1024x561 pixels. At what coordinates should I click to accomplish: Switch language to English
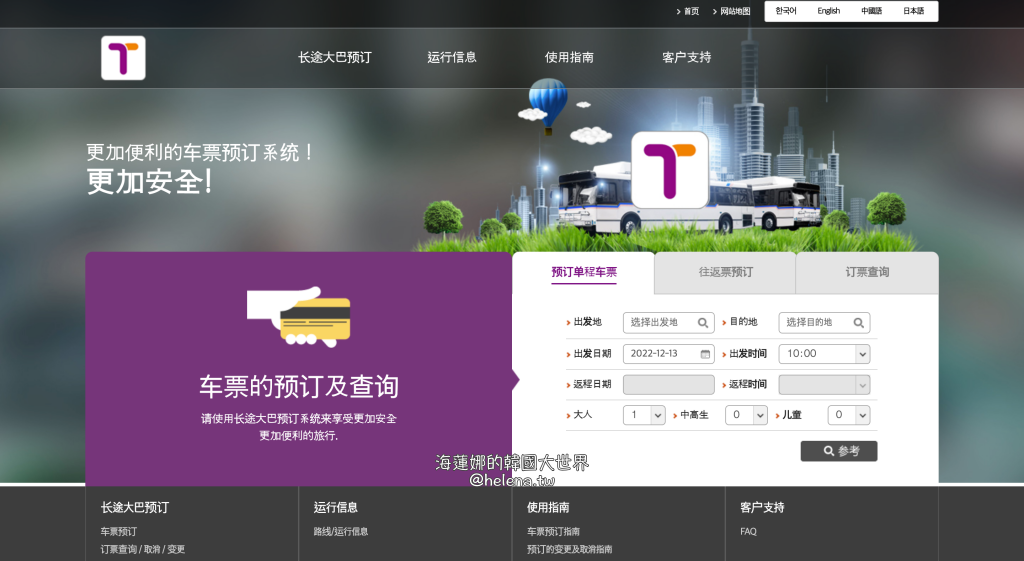click(x=828, y=12)
